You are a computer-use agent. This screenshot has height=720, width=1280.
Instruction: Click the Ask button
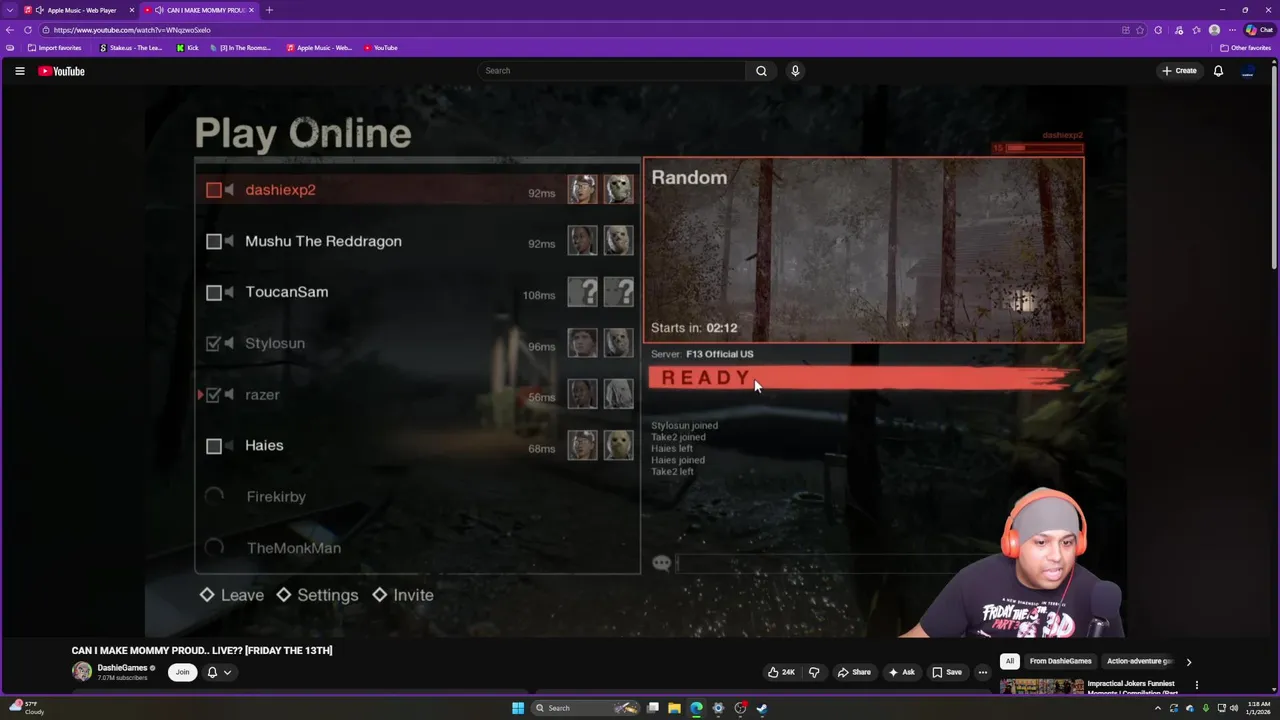pyautogui.click(x=901, y=672)
